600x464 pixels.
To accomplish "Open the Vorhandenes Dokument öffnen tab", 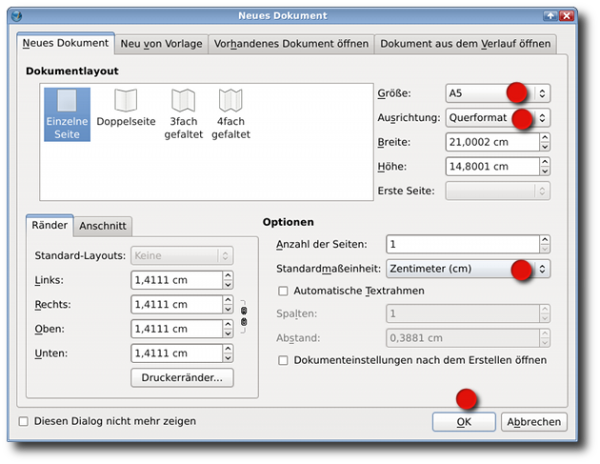I will click(x=290, y=44).
